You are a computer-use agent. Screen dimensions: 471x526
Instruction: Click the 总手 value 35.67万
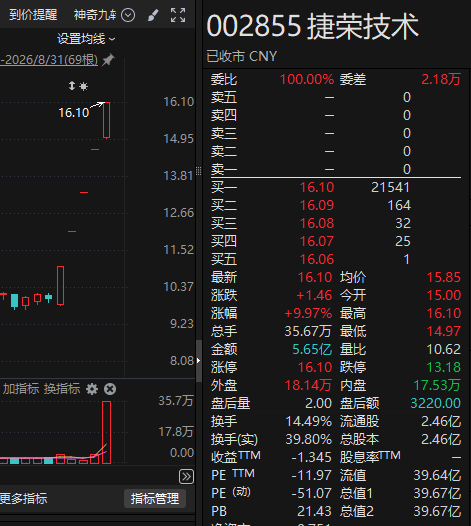tap(308, 331)
